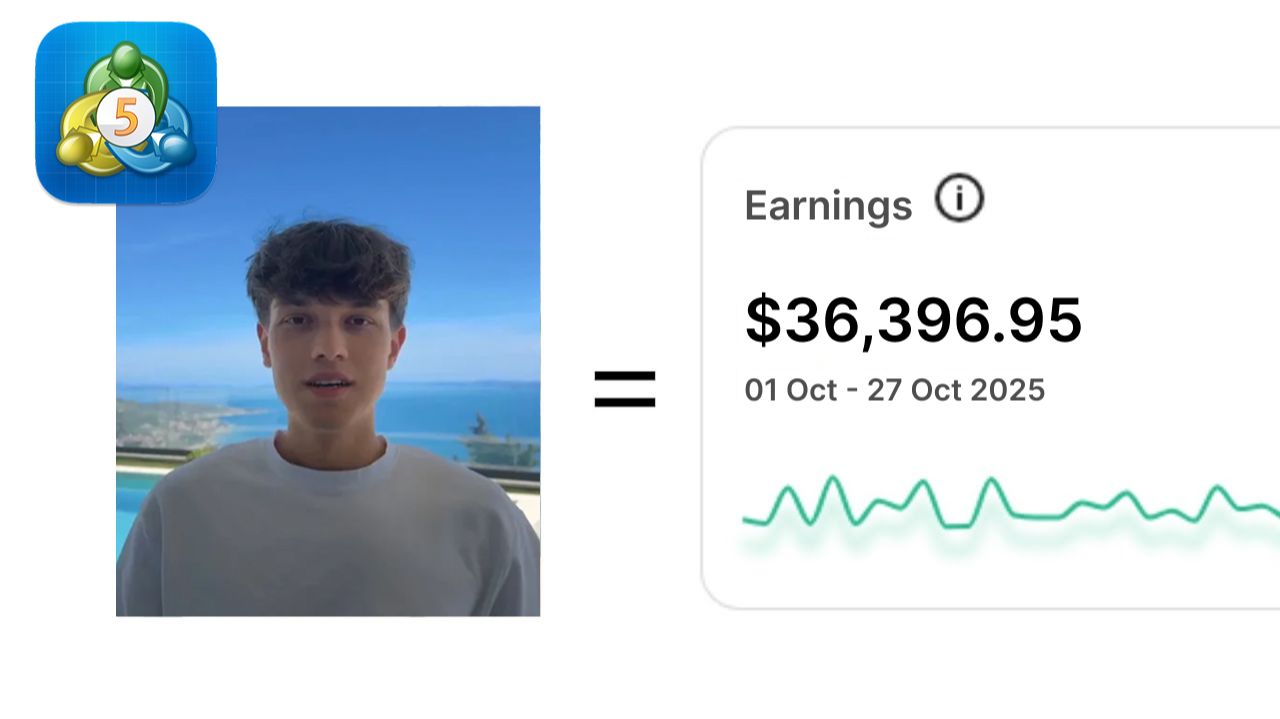Click the blue sky above the man's head
Screen dimensions: 1280x719
pyautogui.click(x=330, y=160)
